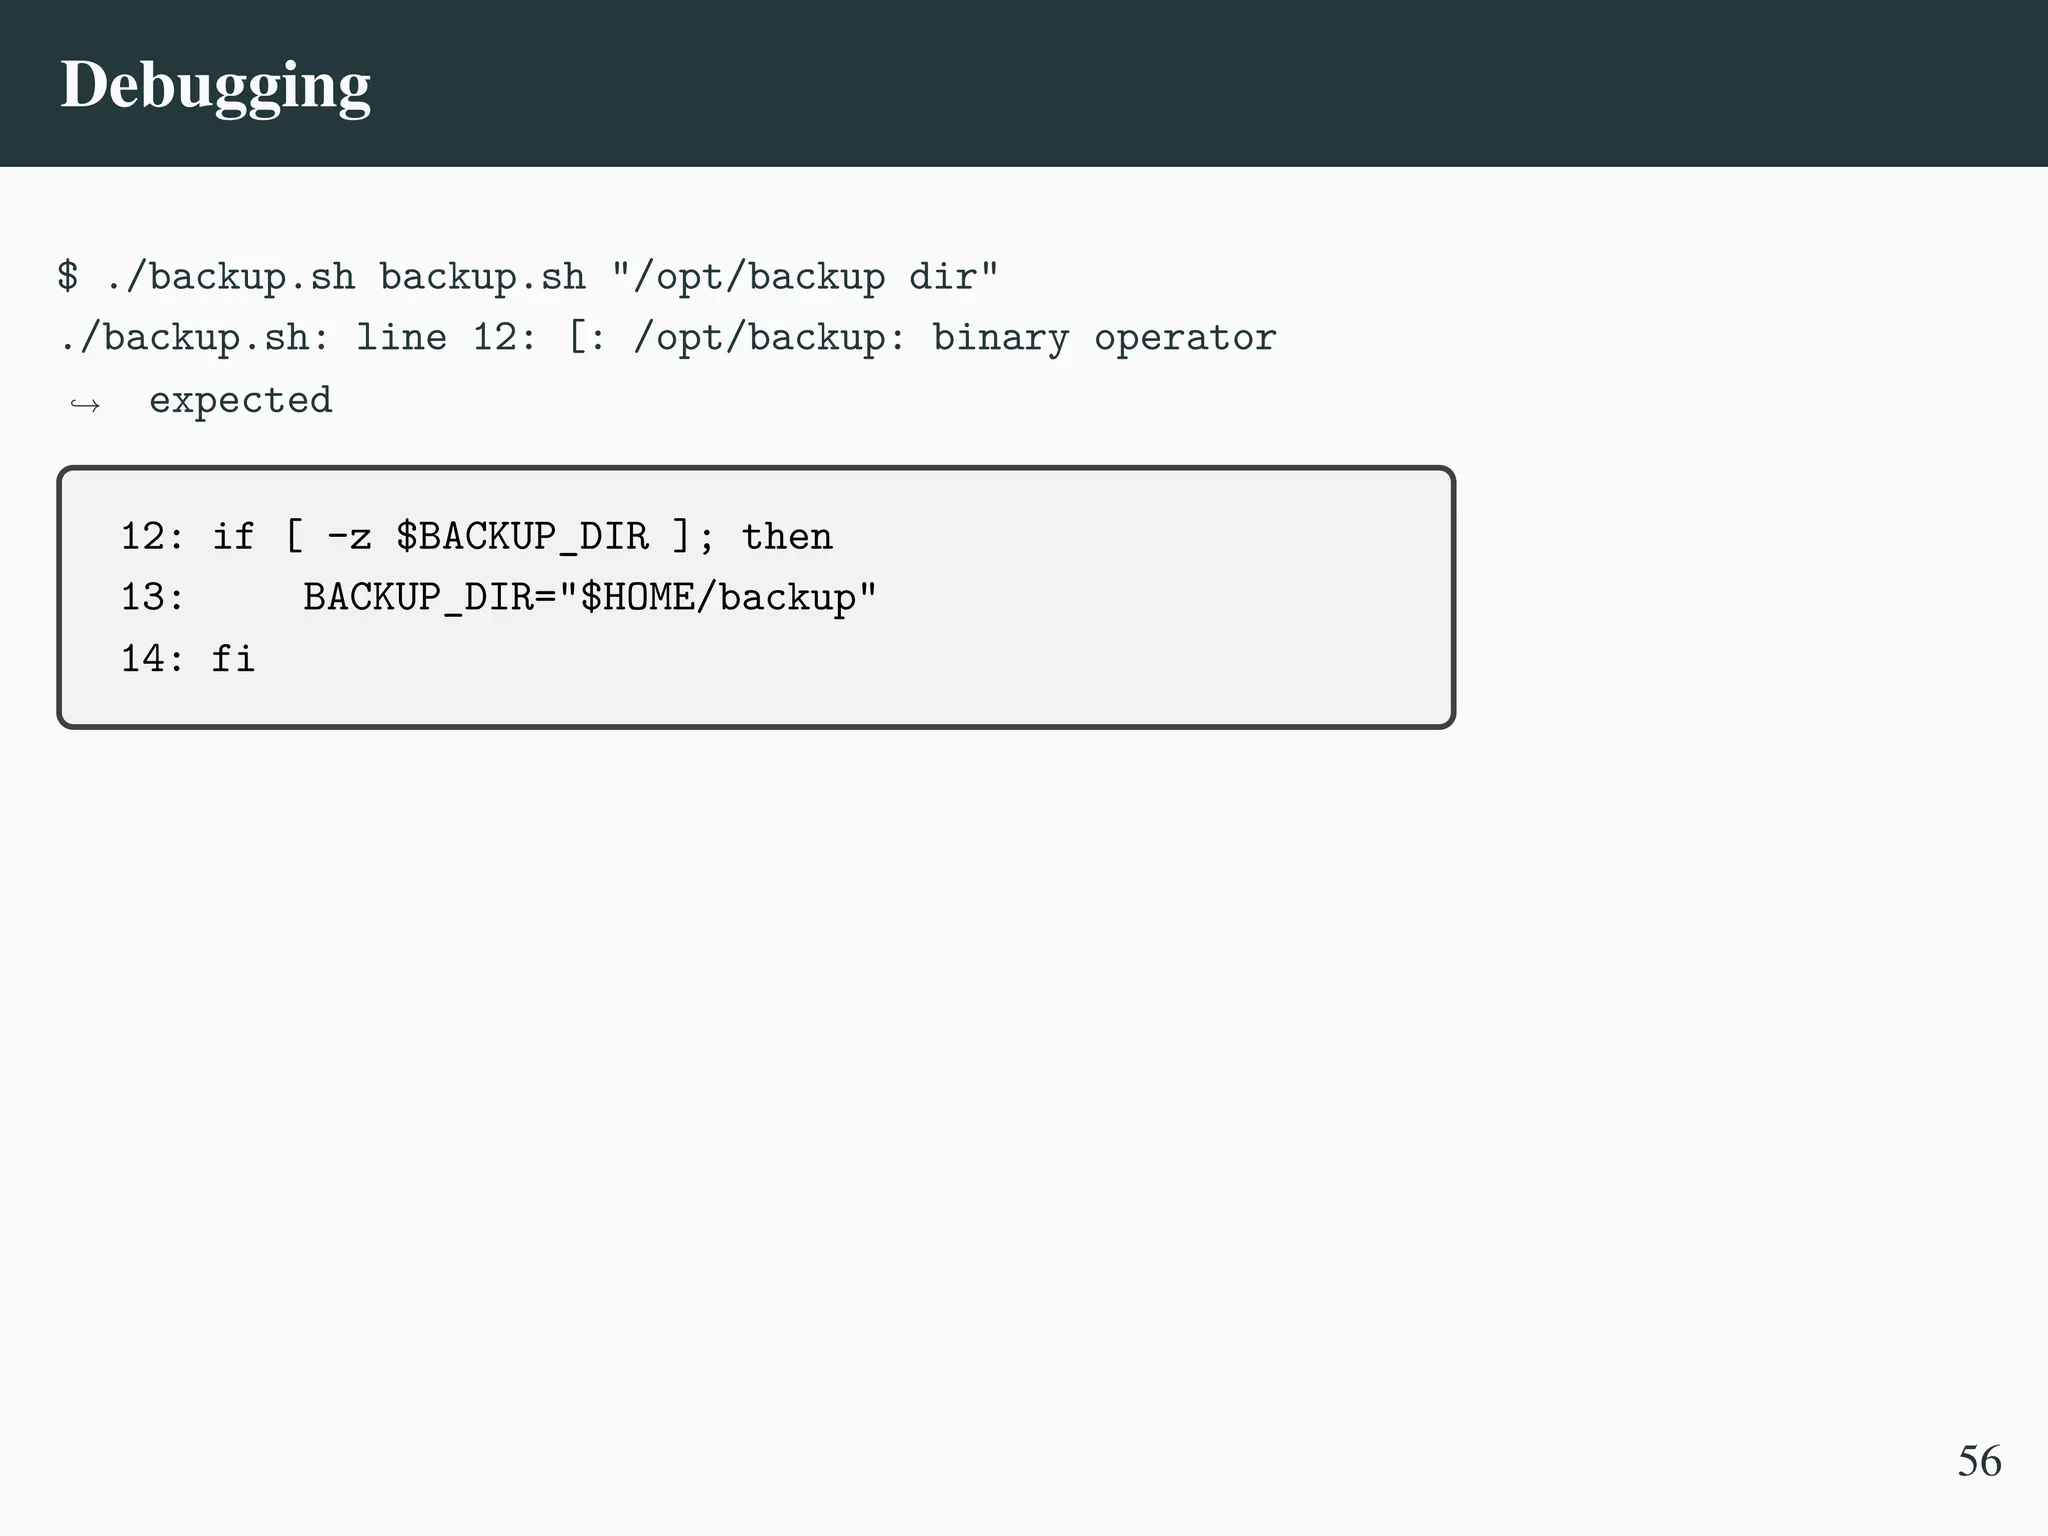Click the second backup.sh argument
The image size is (2048, 1536).
(482, 277)
